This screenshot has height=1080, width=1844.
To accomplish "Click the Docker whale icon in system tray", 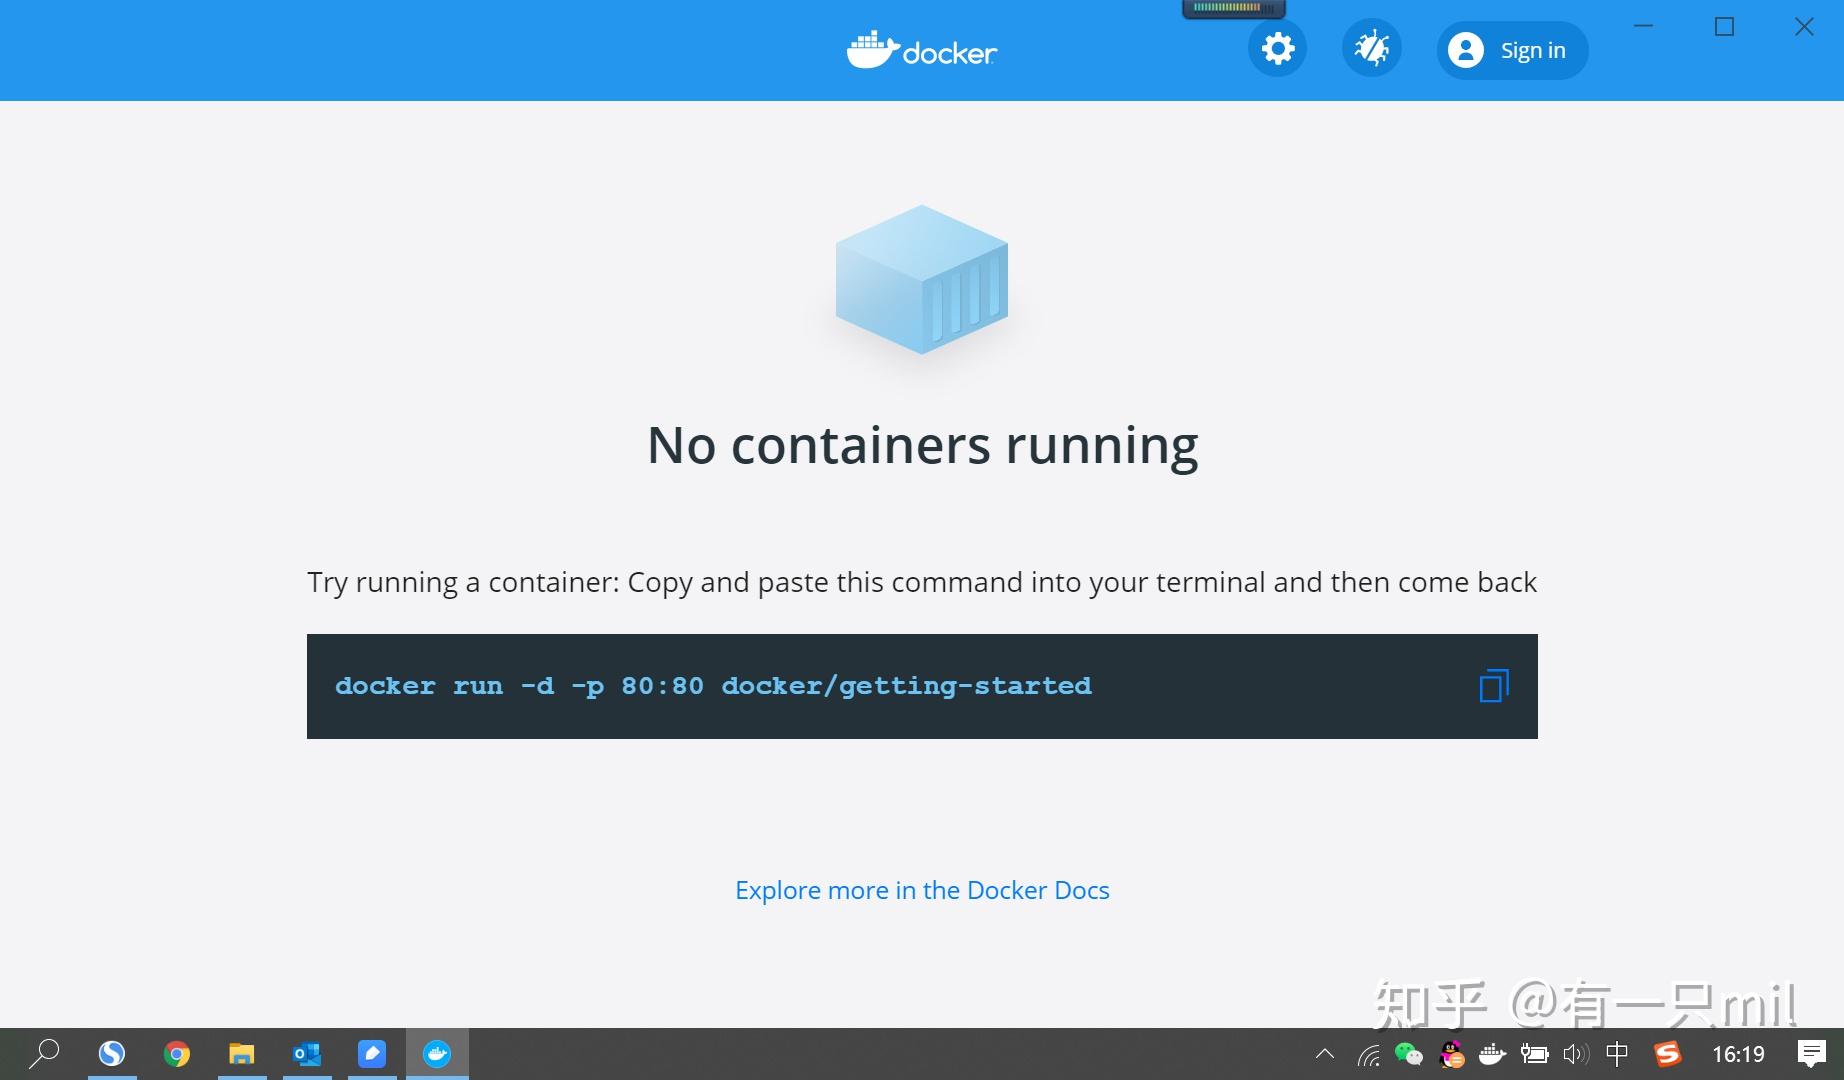I will click(x=1492, y=1053).
